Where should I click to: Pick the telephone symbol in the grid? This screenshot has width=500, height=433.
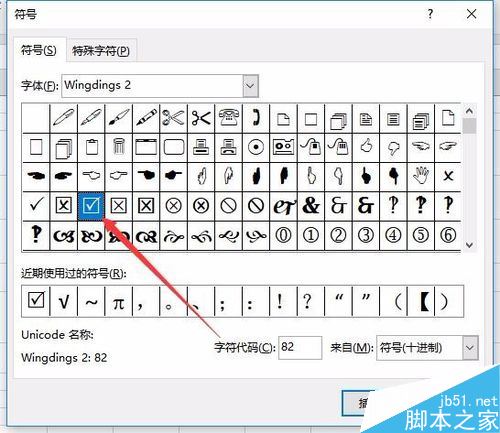(x=229, y=118)
